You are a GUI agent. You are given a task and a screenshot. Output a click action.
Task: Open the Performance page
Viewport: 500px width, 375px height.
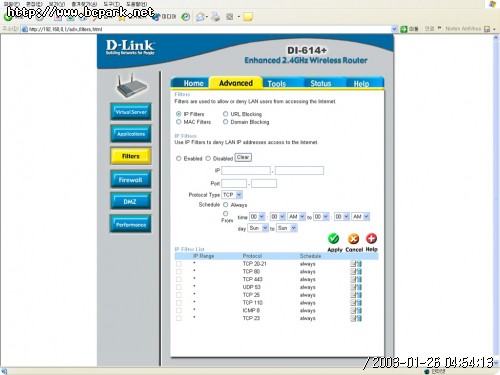pyautogui.click(x=131, y=224)
